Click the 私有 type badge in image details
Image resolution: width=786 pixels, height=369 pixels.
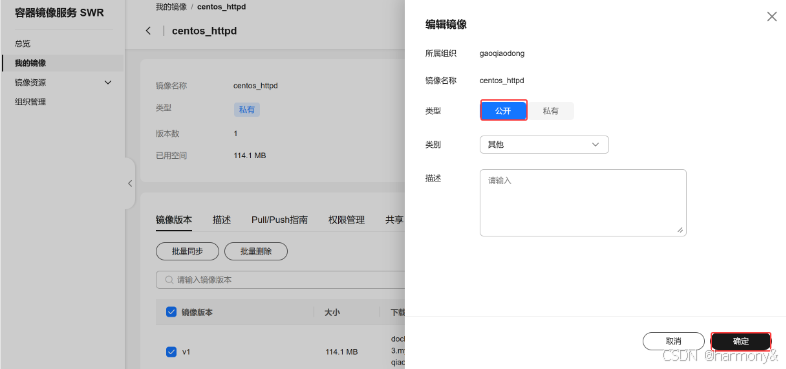pyautogui.click(x=247, y=110)
